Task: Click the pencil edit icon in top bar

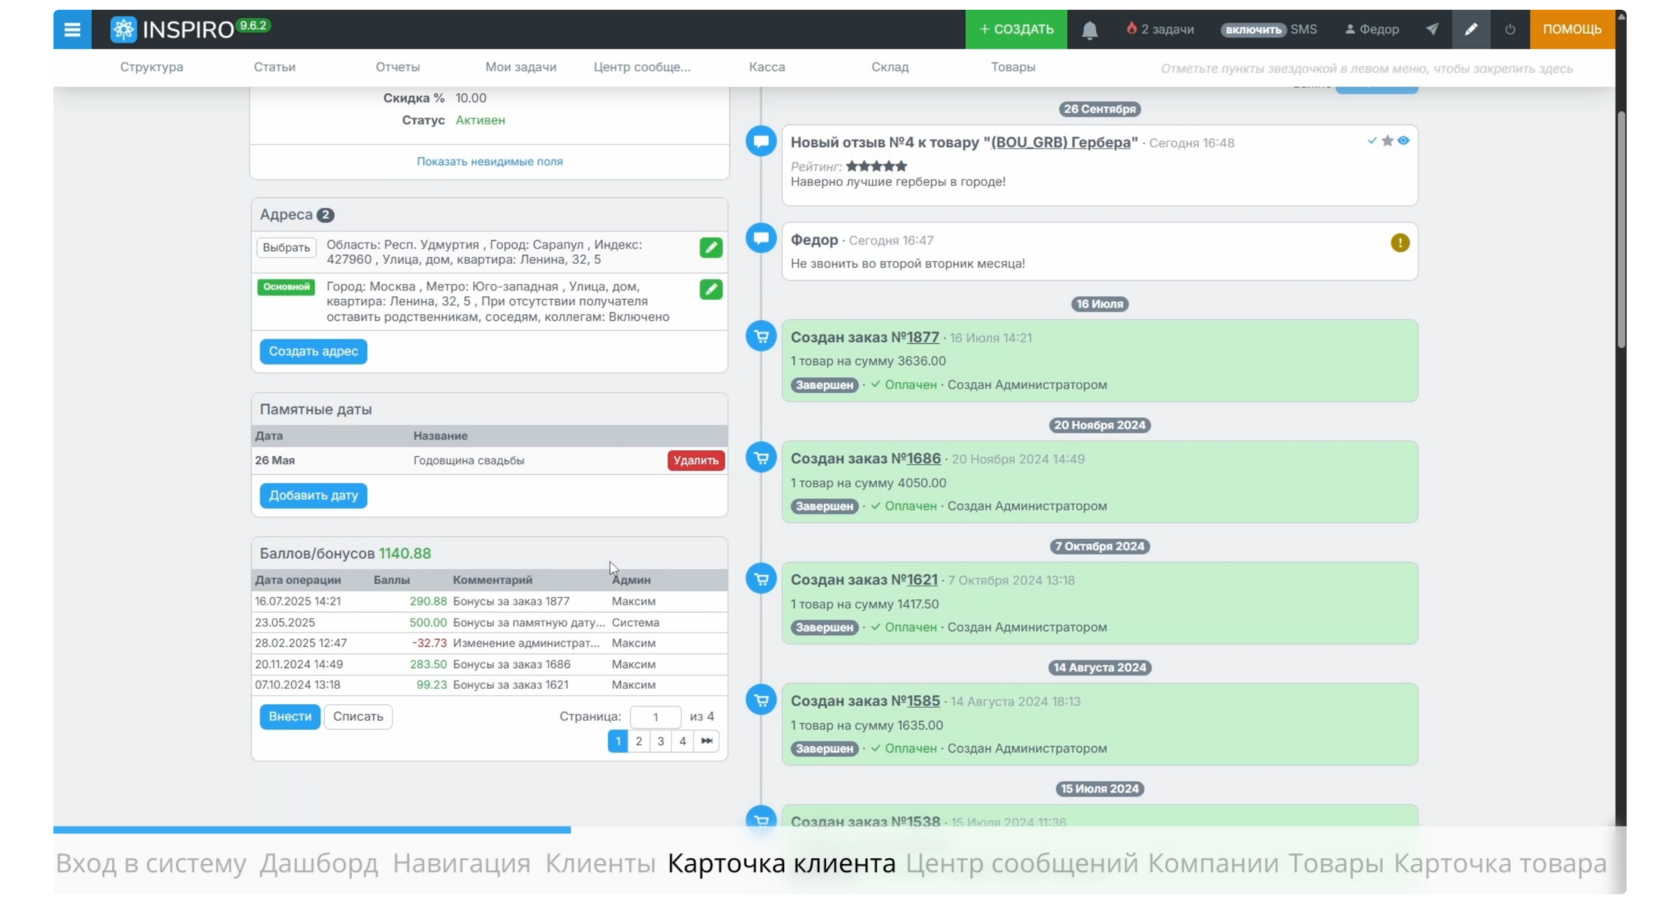Action: pos(1471,29)
